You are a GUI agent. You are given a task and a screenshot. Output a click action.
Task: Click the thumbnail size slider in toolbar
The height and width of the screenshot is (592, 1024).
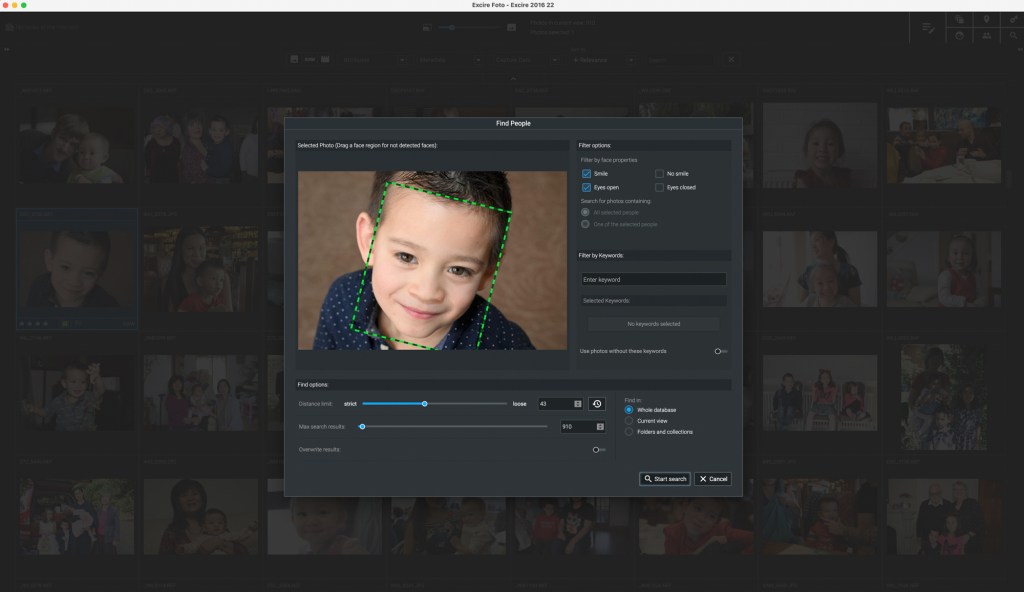pyautogui.click(x=468, y=27)
